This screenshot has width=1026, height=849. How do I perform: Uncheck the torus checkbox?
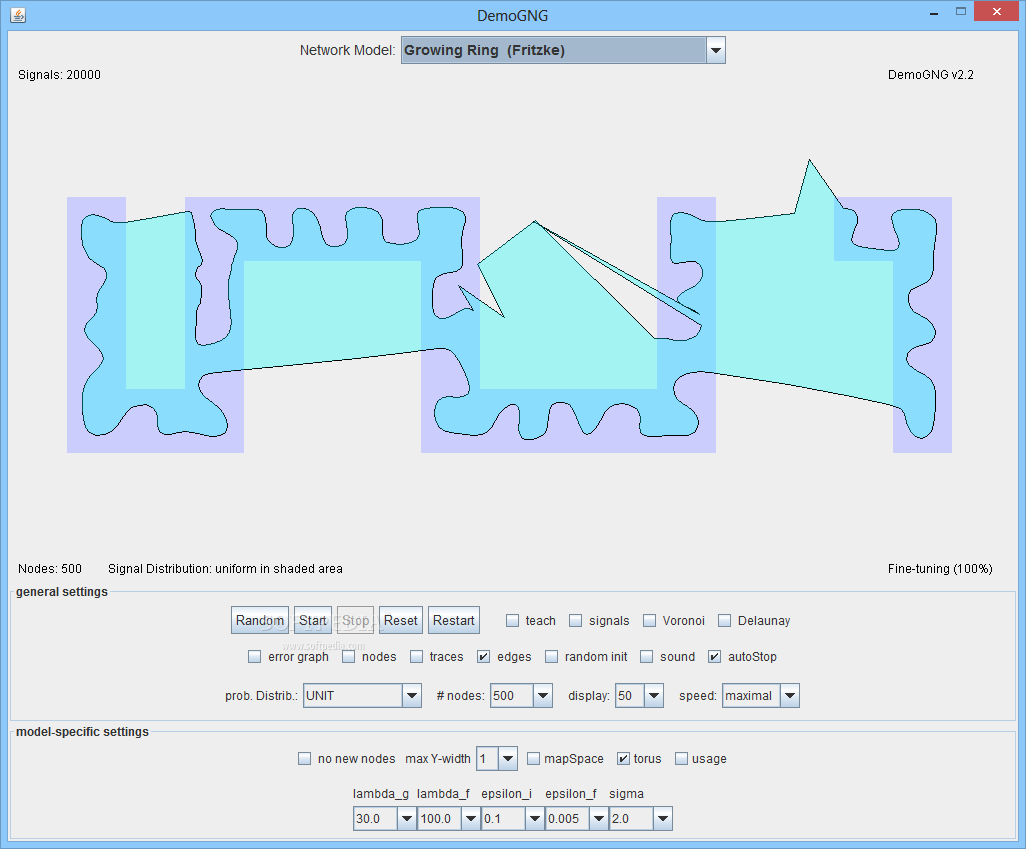(x=624, y=759)
